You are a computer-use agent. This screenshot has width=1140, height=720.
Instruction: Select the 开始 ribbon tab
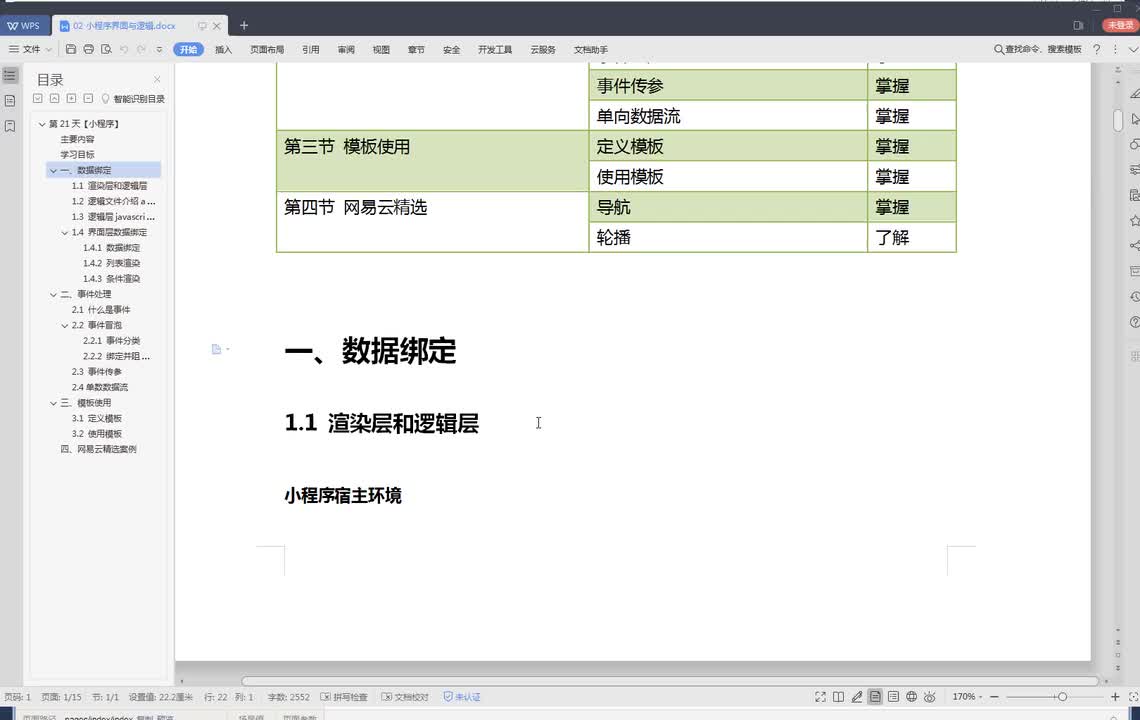188,49
